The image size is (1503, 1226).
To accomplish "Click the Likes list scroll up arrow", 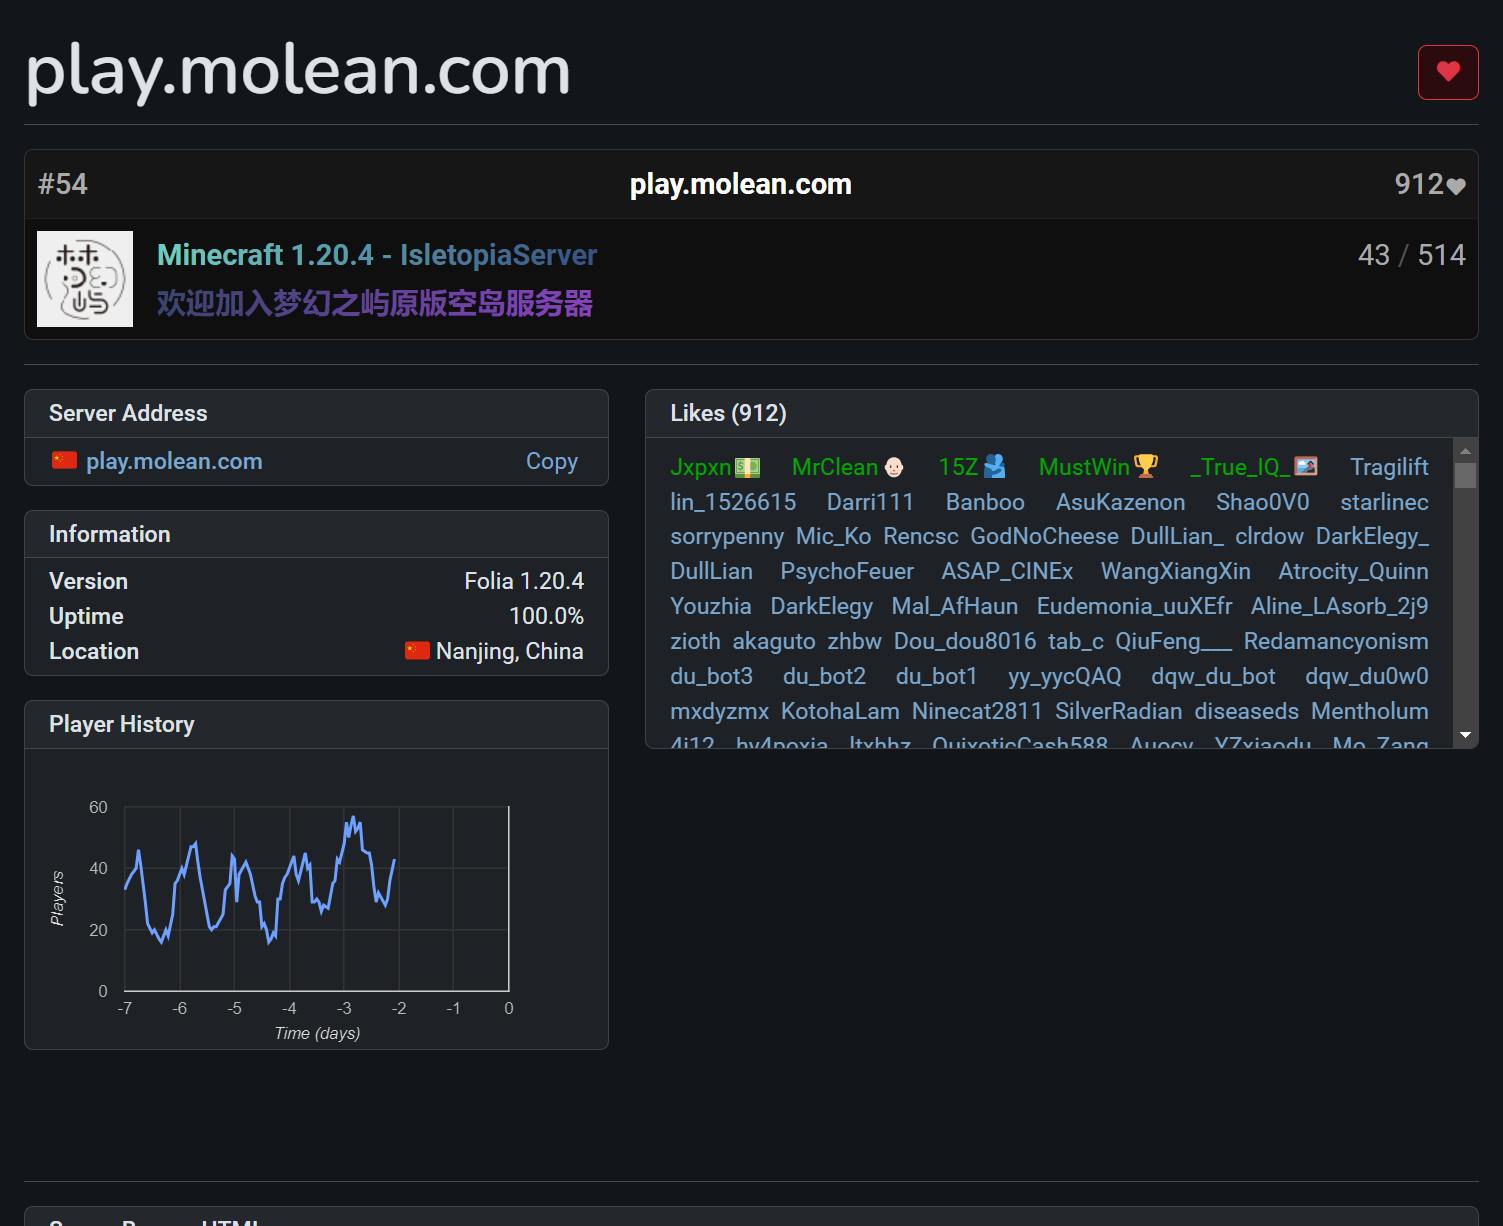I will point(1465,451).
